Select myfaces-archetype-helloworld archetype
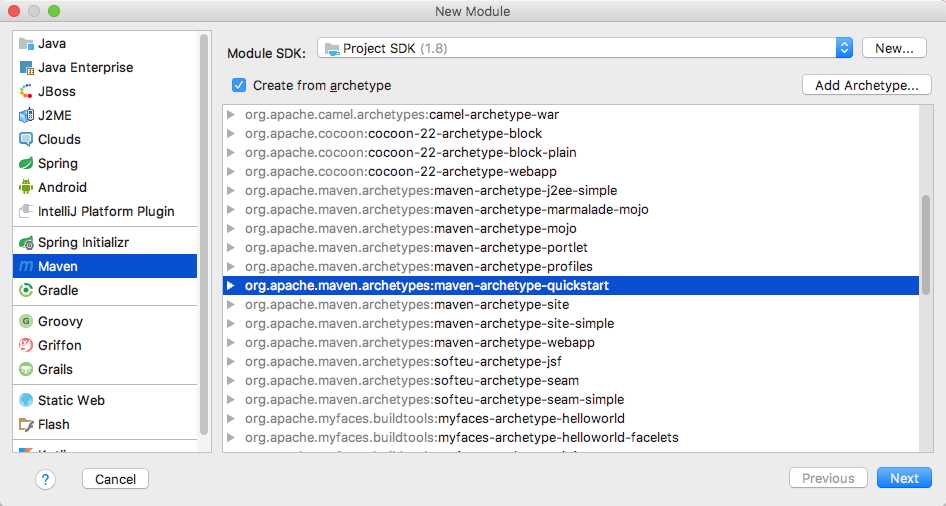This screenshot has height=506, width=946. (570, 419)
